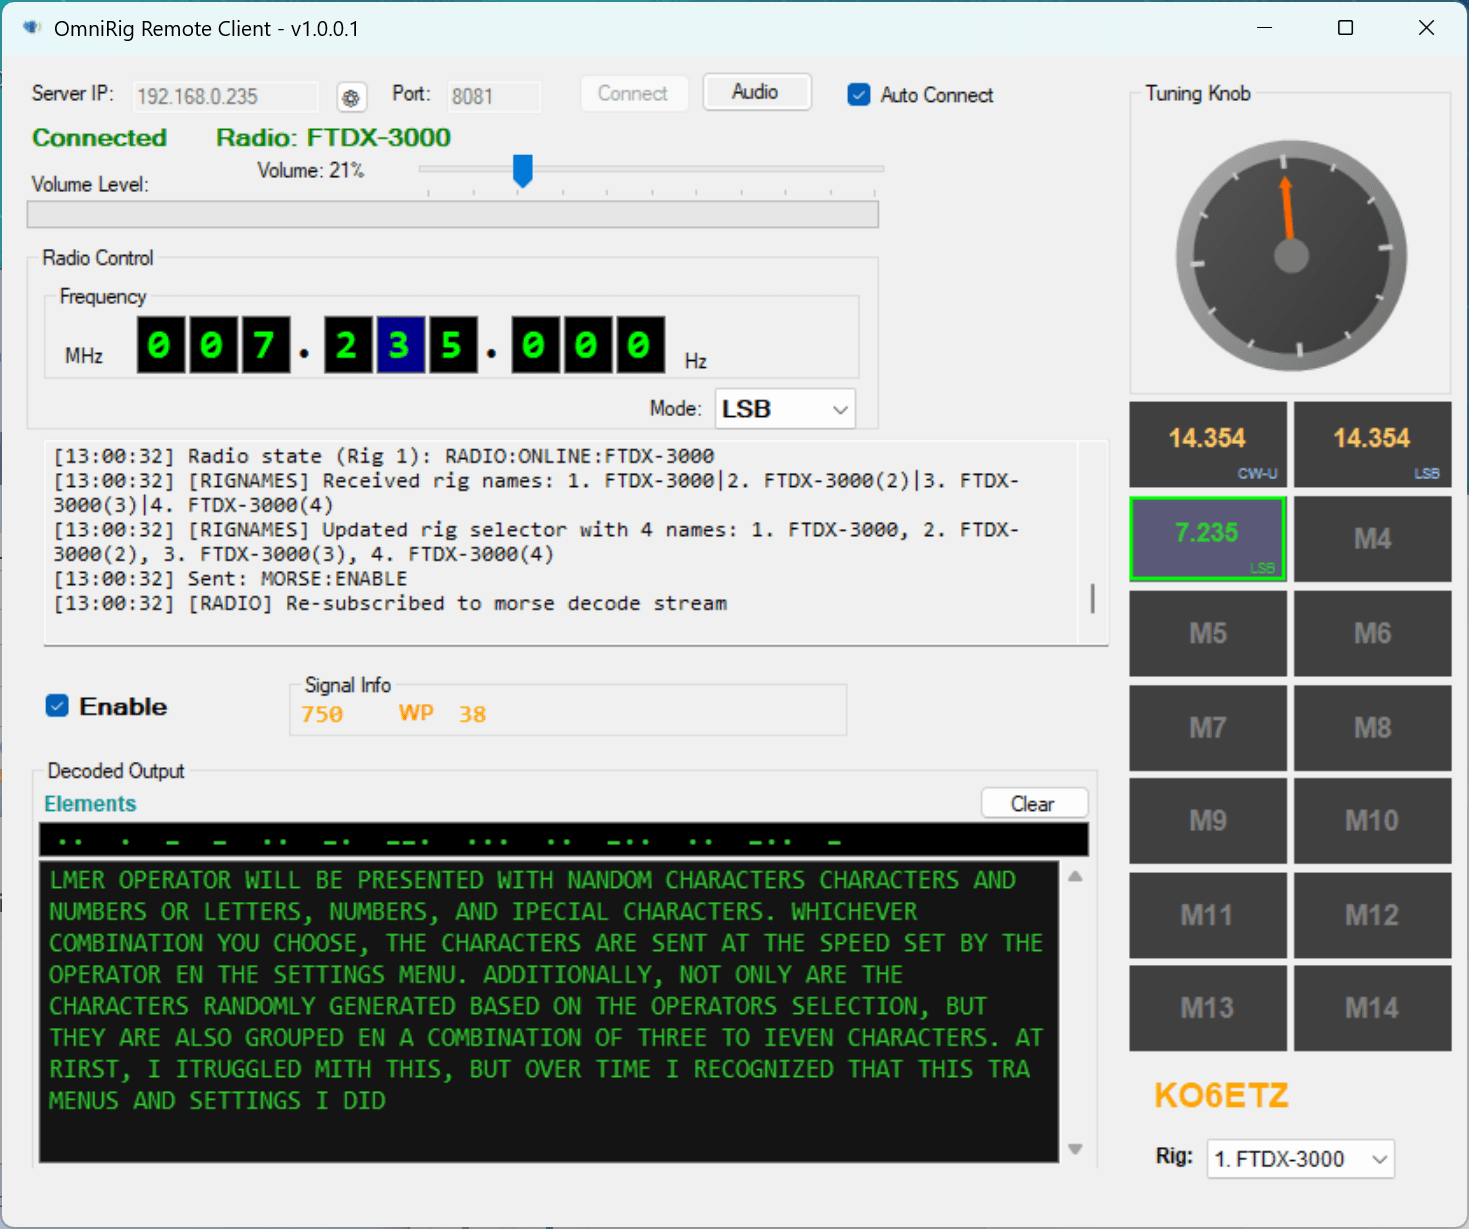Click inside the decoded text output area
This screenshot has height=1229, width=1469.
[549, 1012]
